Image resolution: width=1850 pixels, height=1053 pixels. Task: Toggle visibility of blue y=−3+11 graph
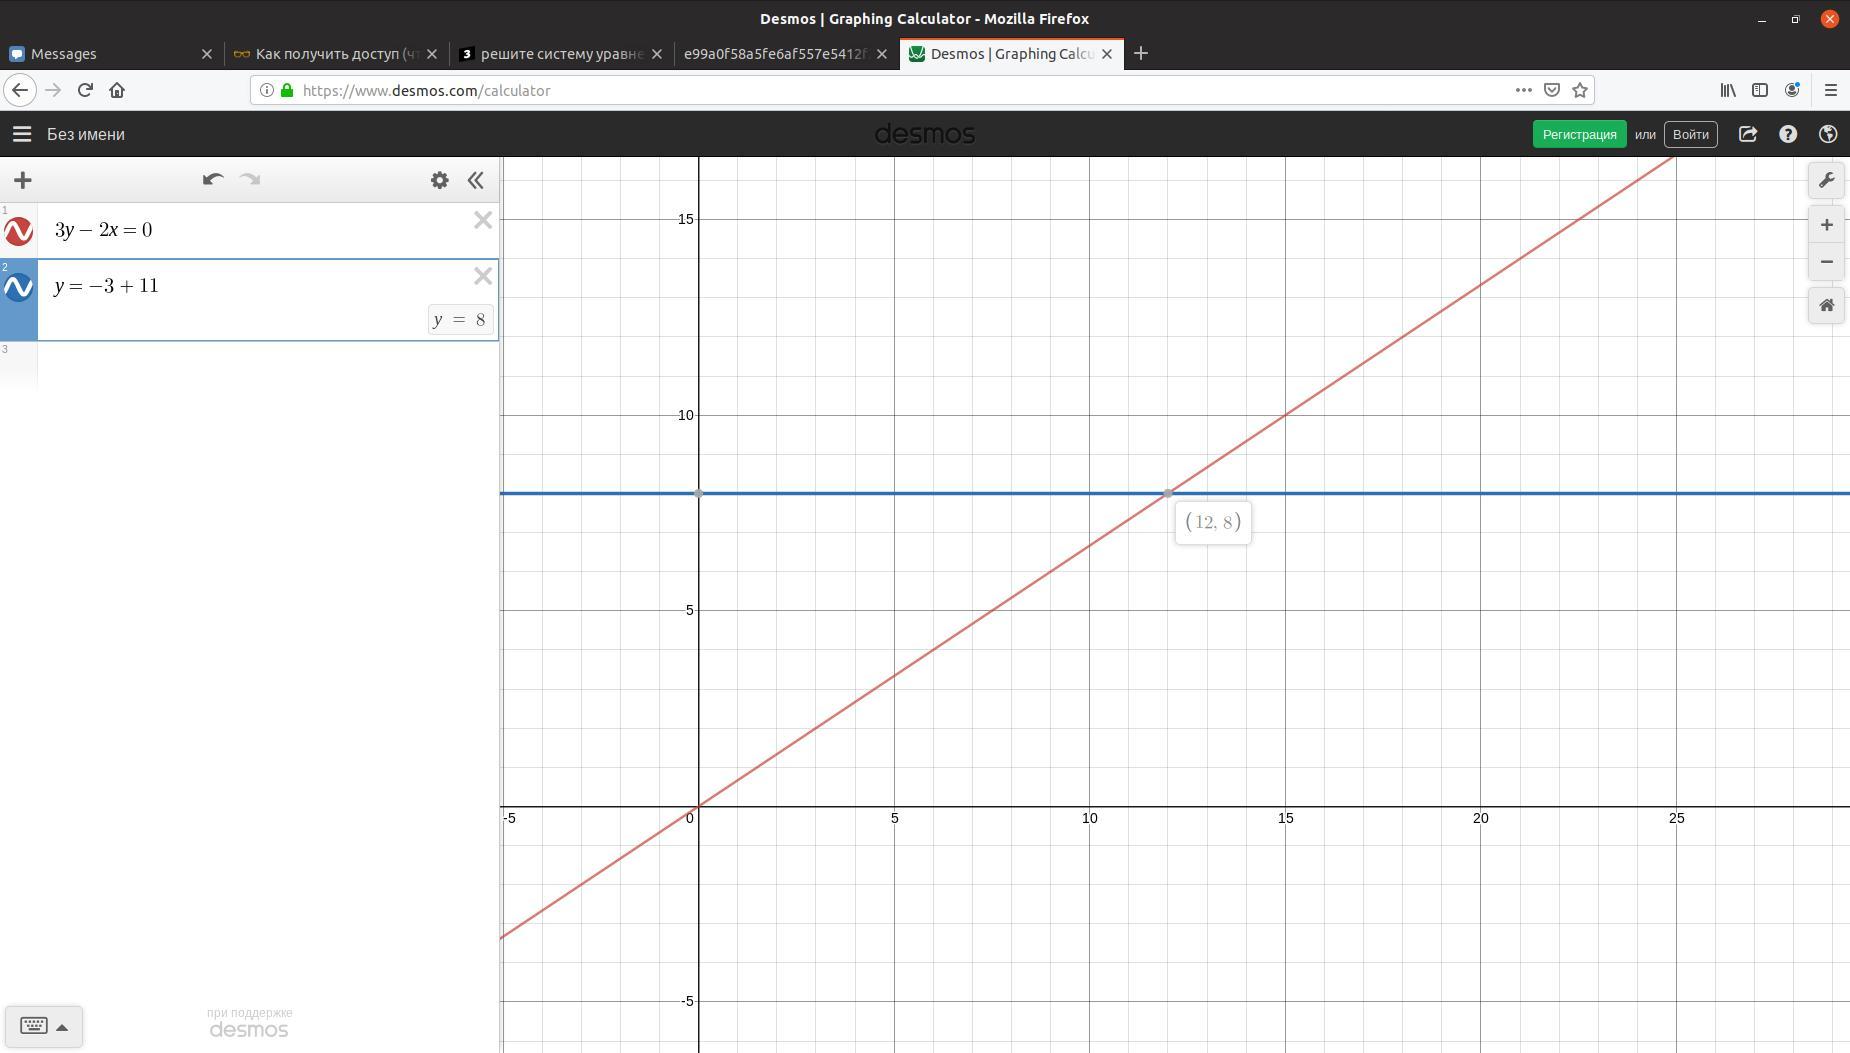coord(19,288)
